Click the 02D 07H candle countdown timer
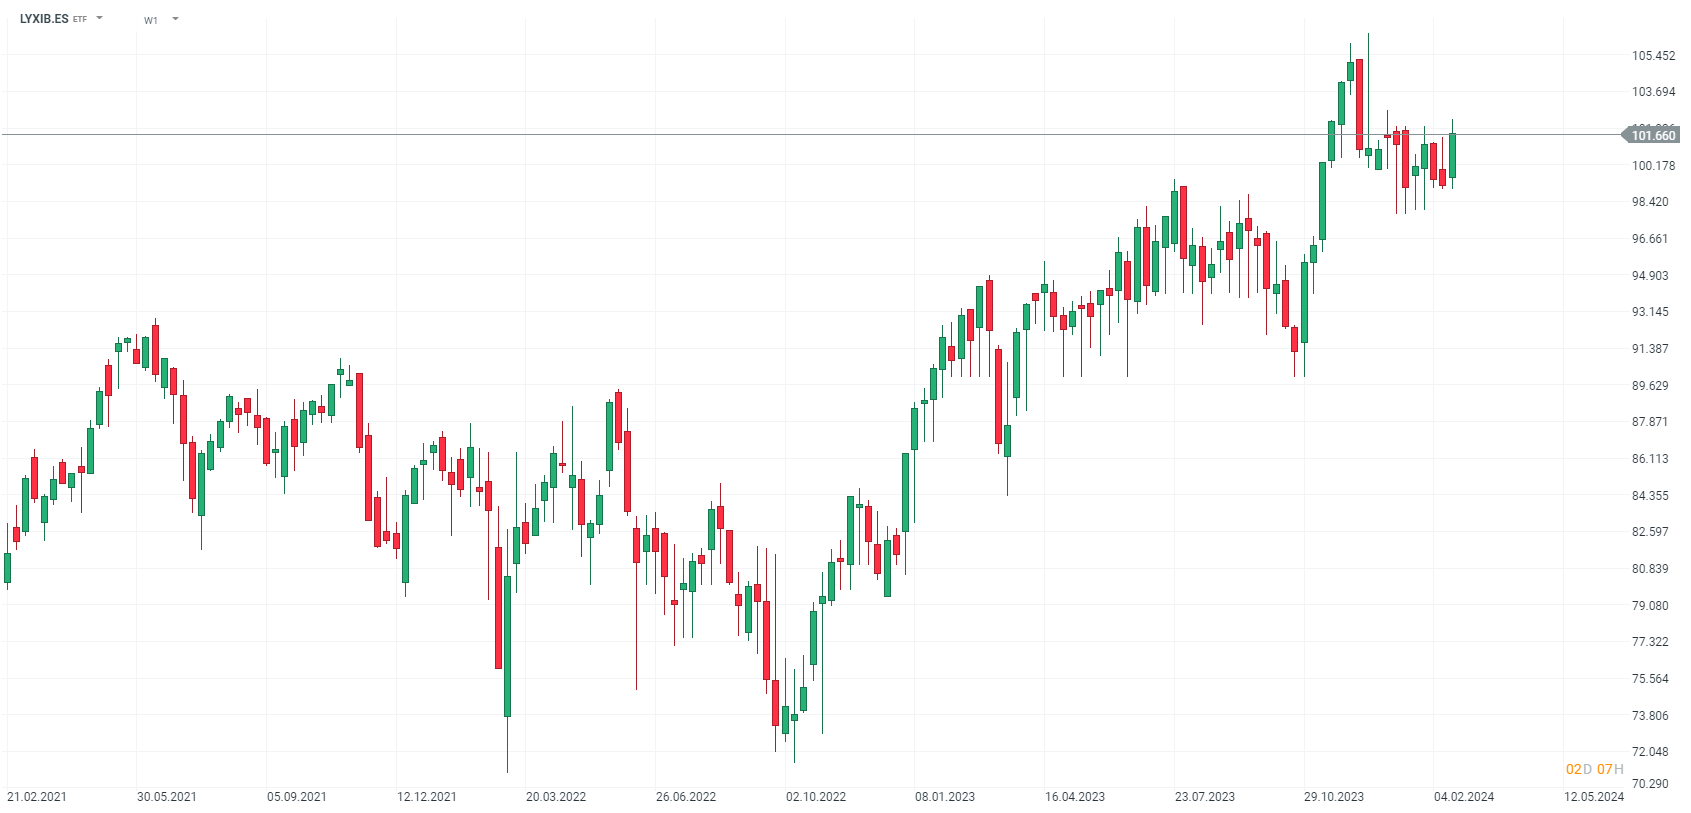The width and height of the screenshot is (1691, 813). [x=1594, y=769]
